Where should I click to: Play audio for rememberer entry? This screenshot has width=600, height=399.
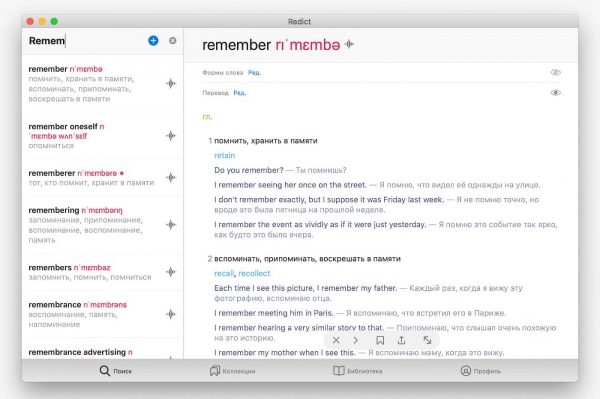click(171, 177)
